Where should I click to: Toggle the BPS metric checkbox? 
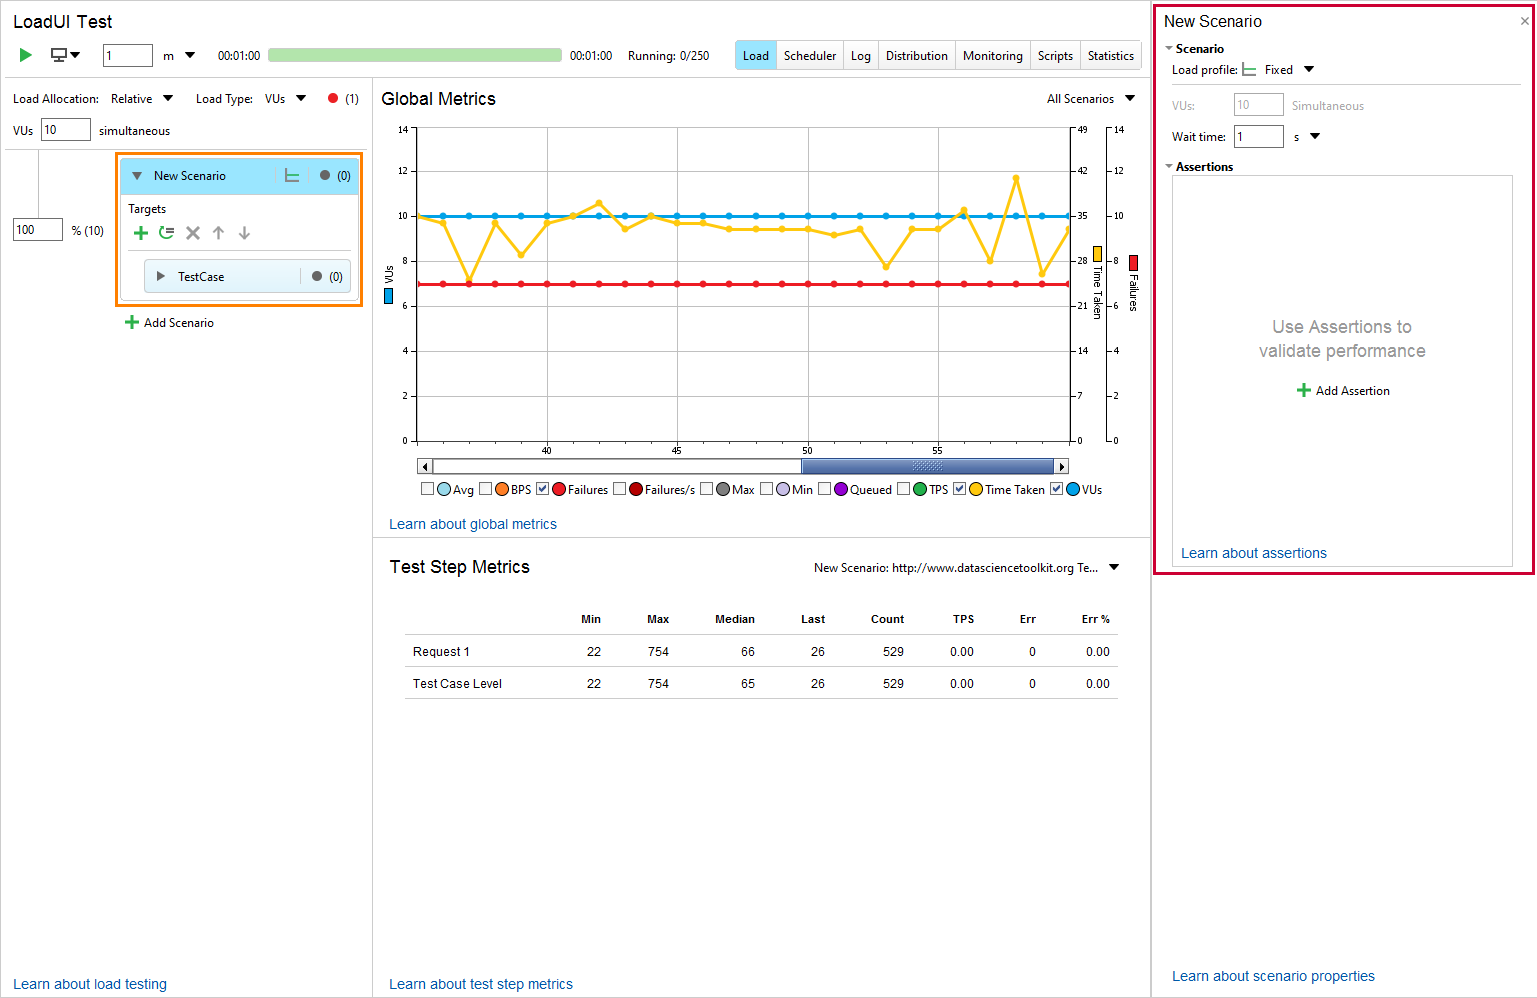click(x=486, y=489)
